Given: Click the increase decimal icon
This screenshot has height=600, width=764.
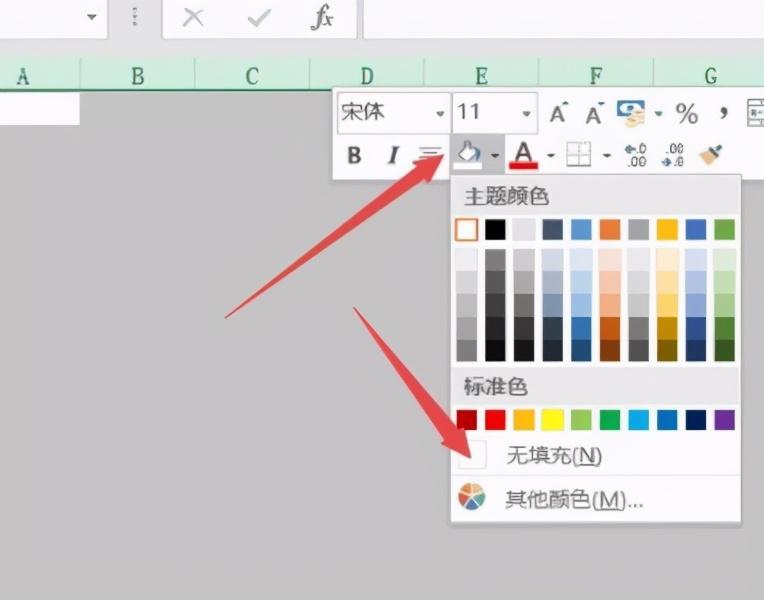Looking at the screenshot, I should [636, 154].
